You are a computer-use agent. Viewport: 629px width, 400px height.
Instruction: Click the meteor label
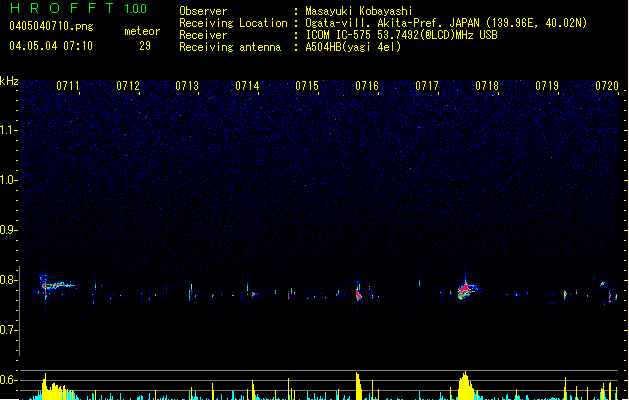pos(142,31)
